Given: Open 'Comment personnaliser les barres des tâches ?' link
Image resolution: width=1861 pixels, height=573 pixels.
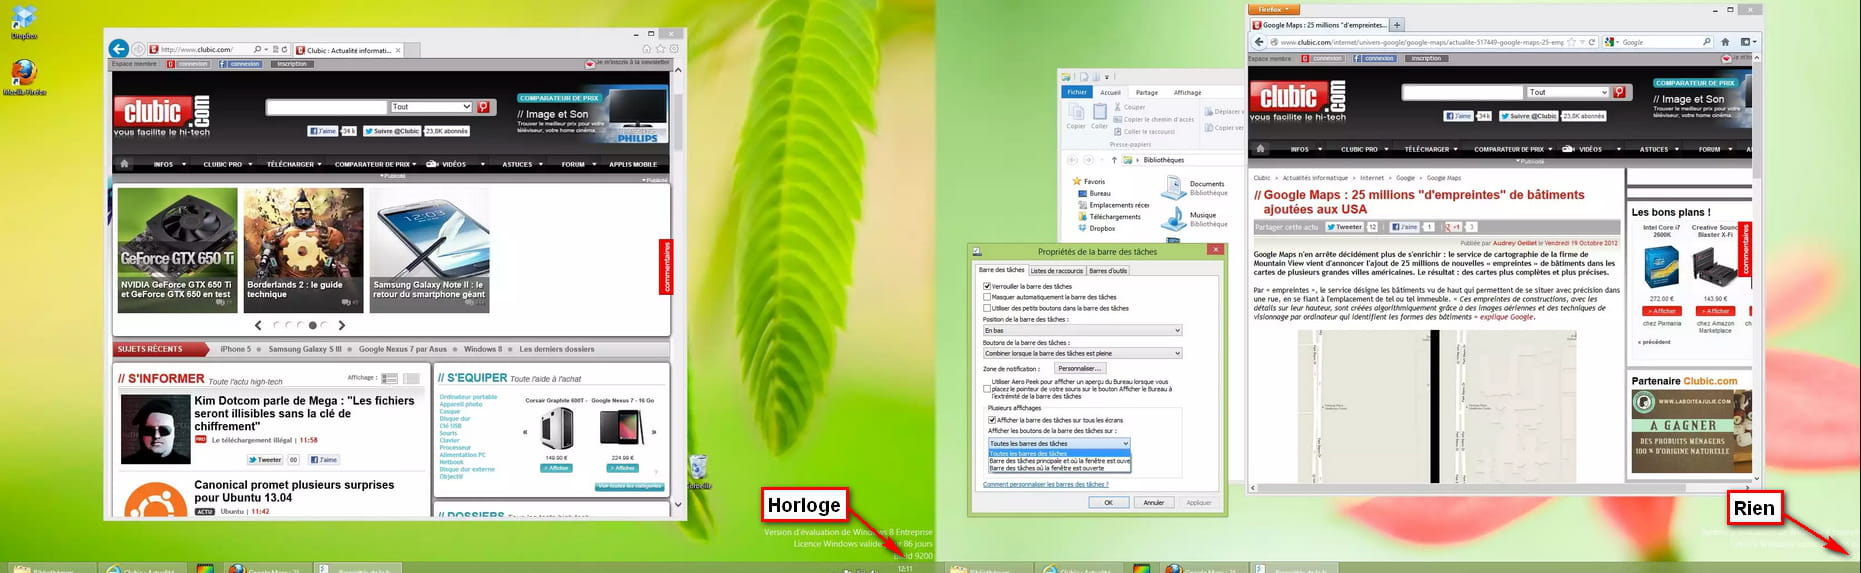Looking at the screenshot, I should [1045, 484].
